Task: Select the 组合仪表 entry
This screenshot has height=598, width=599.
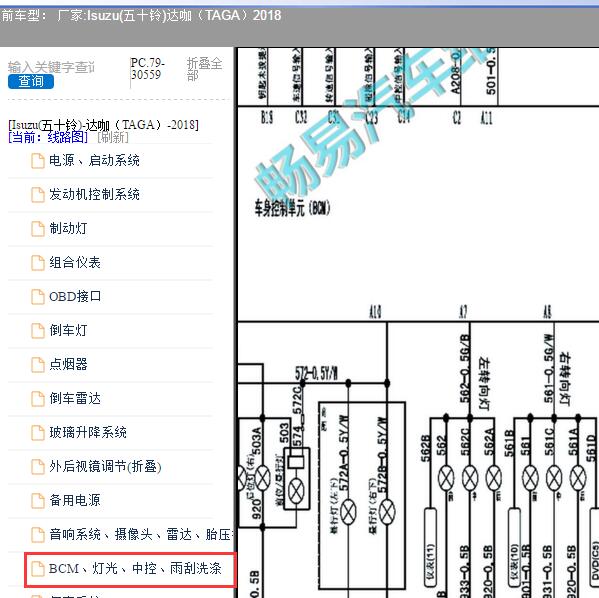Action: 74,263
